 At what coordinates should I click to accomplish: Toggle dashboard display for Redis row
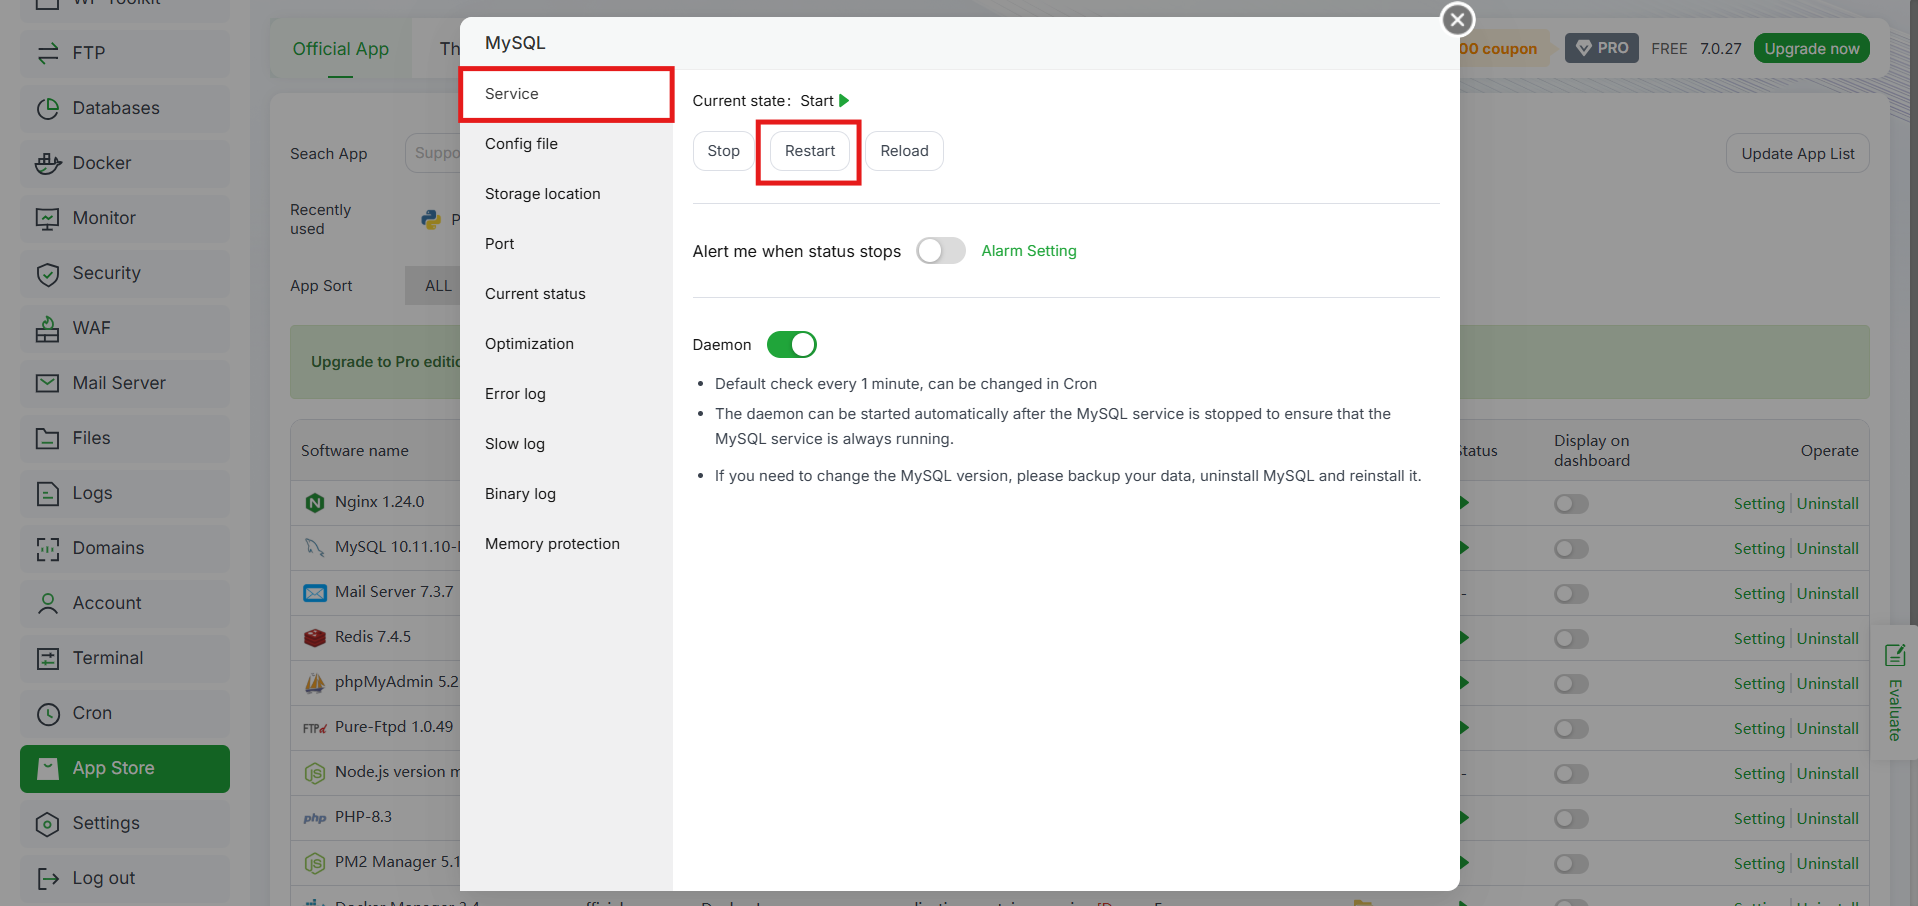[x=1571, y=639]
